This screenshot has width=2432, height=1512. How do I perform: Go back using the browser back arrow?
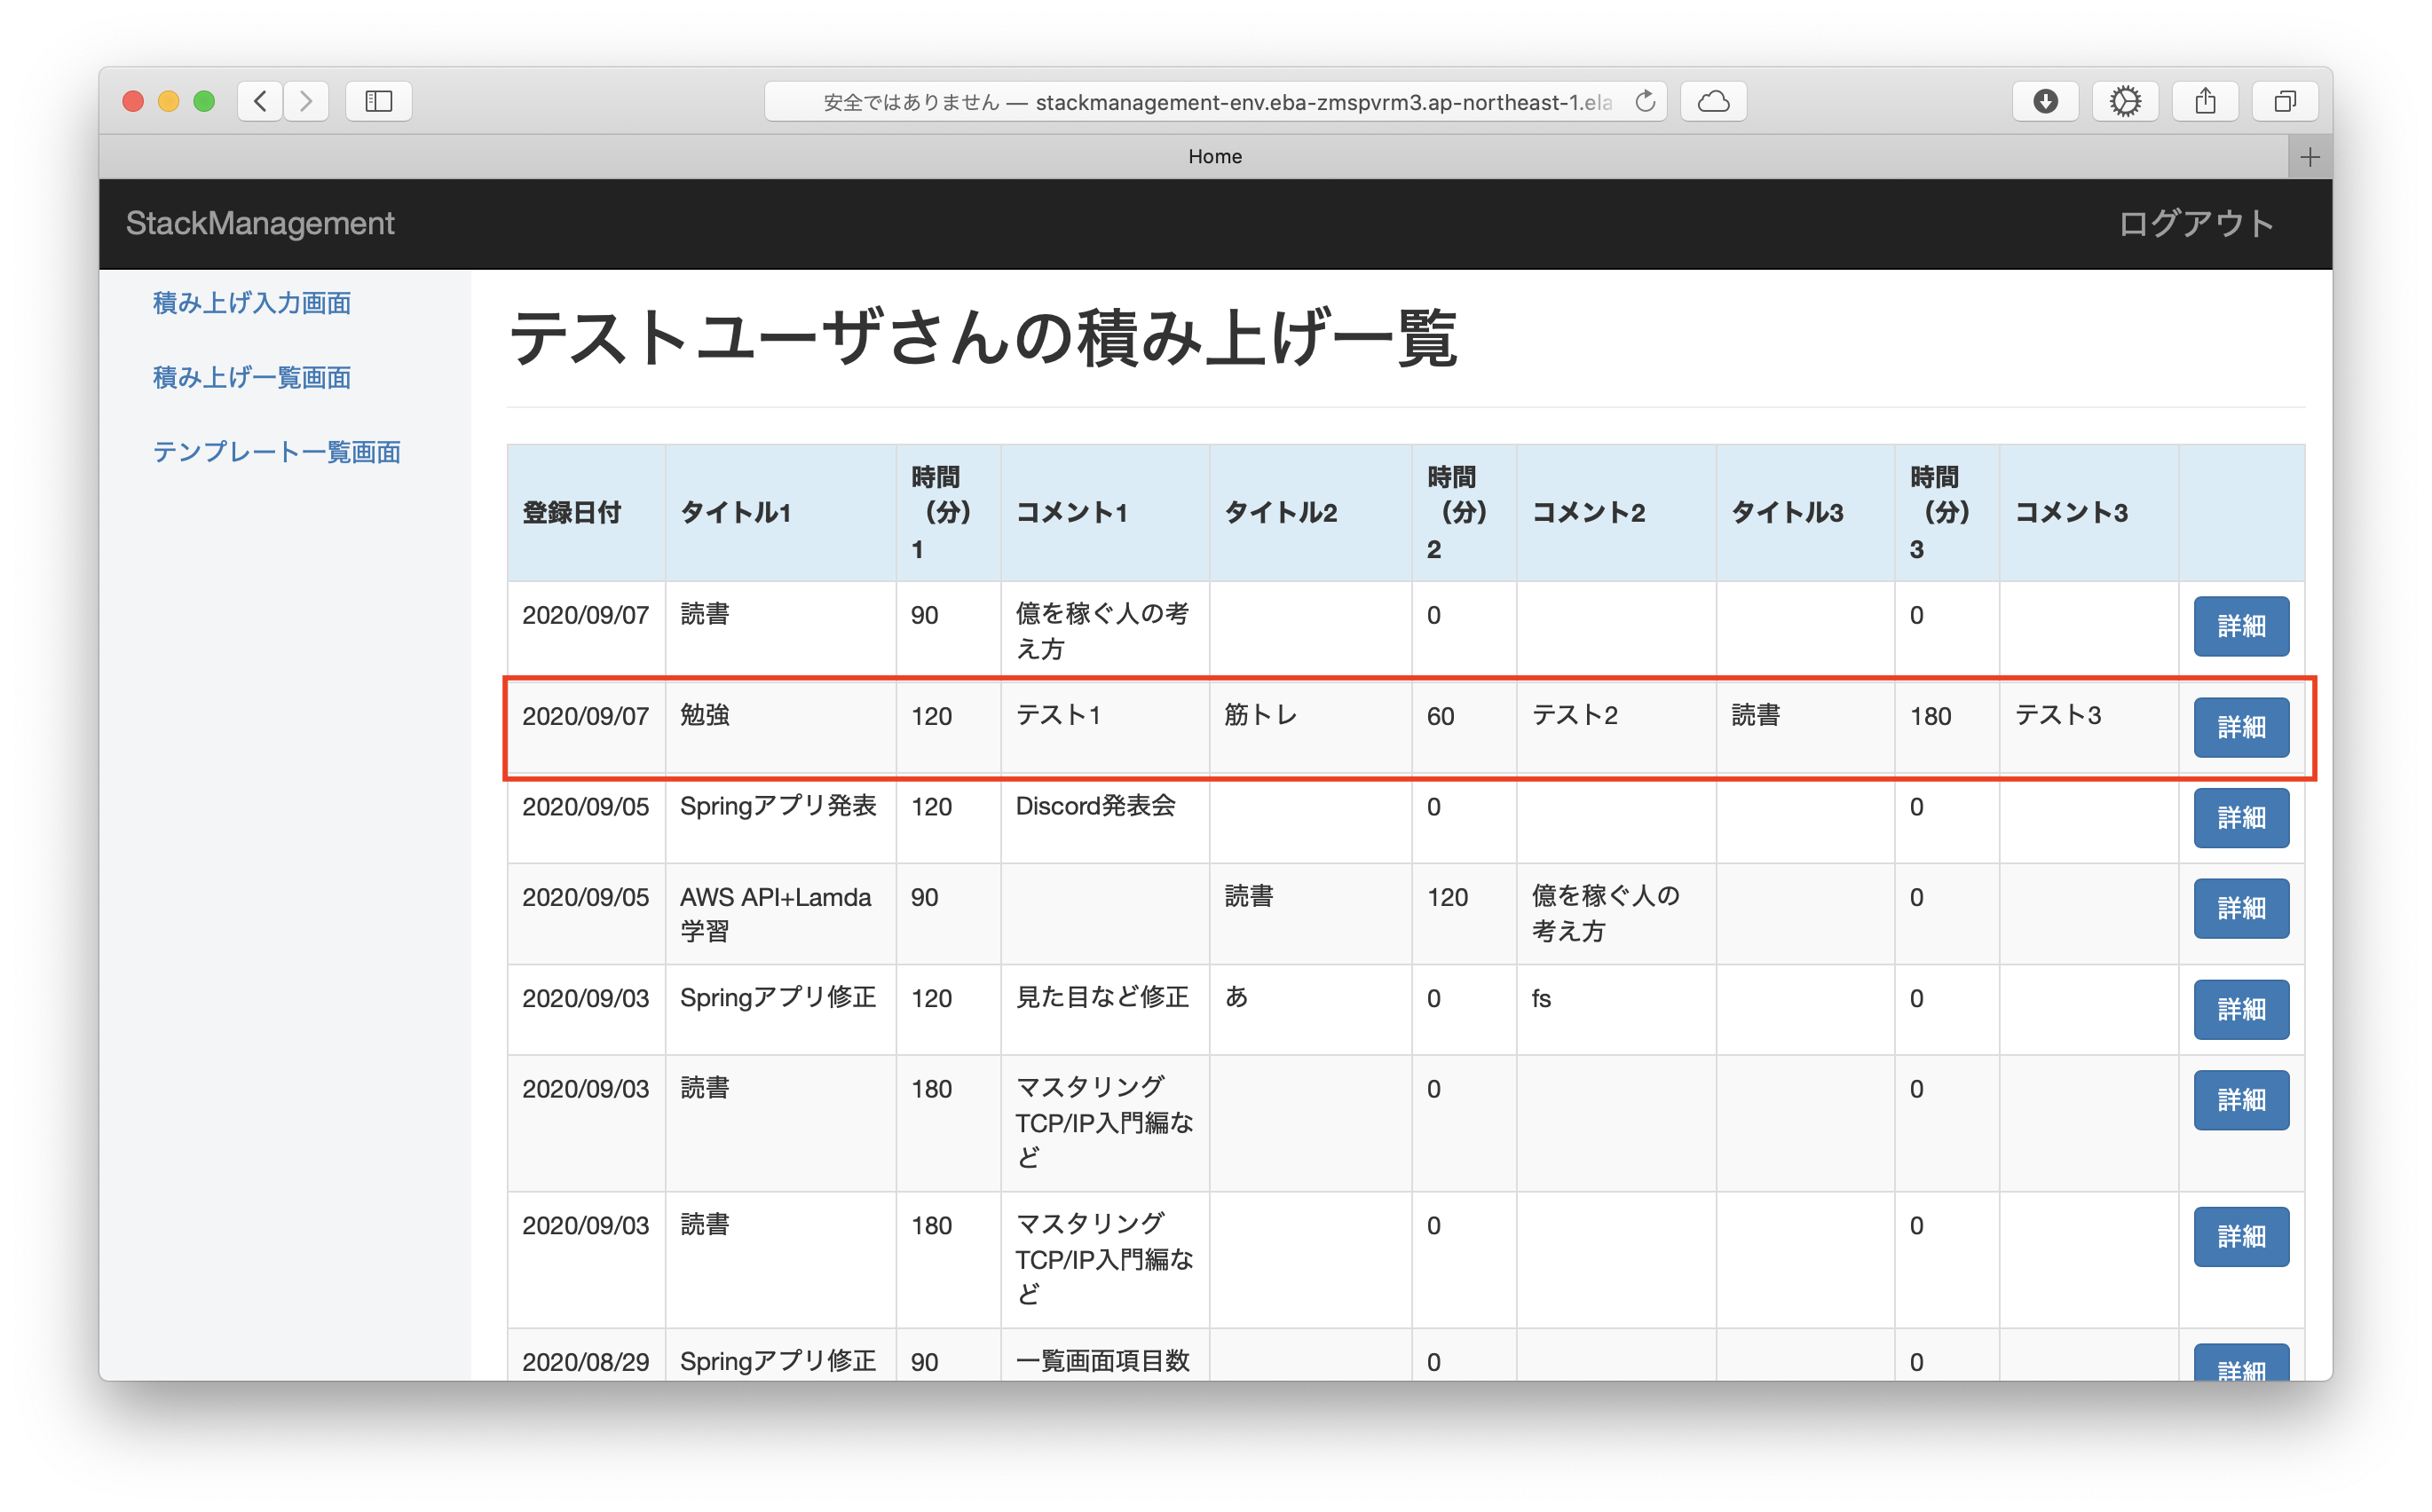[x=260, y=100]
